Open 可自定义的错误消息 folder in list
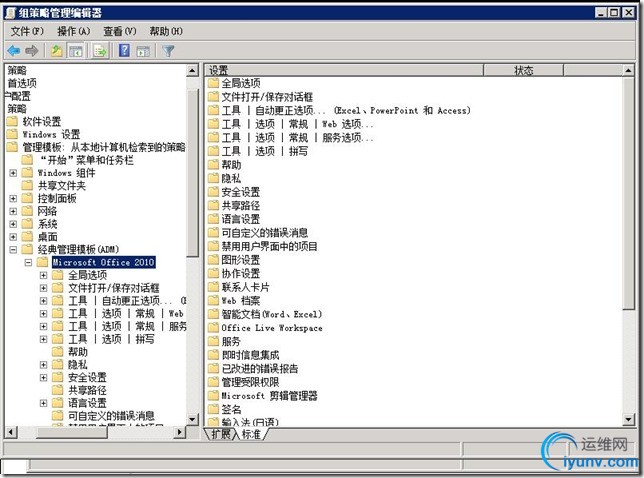The width and height of the screenshot is (644, 478). click(265, 233)
